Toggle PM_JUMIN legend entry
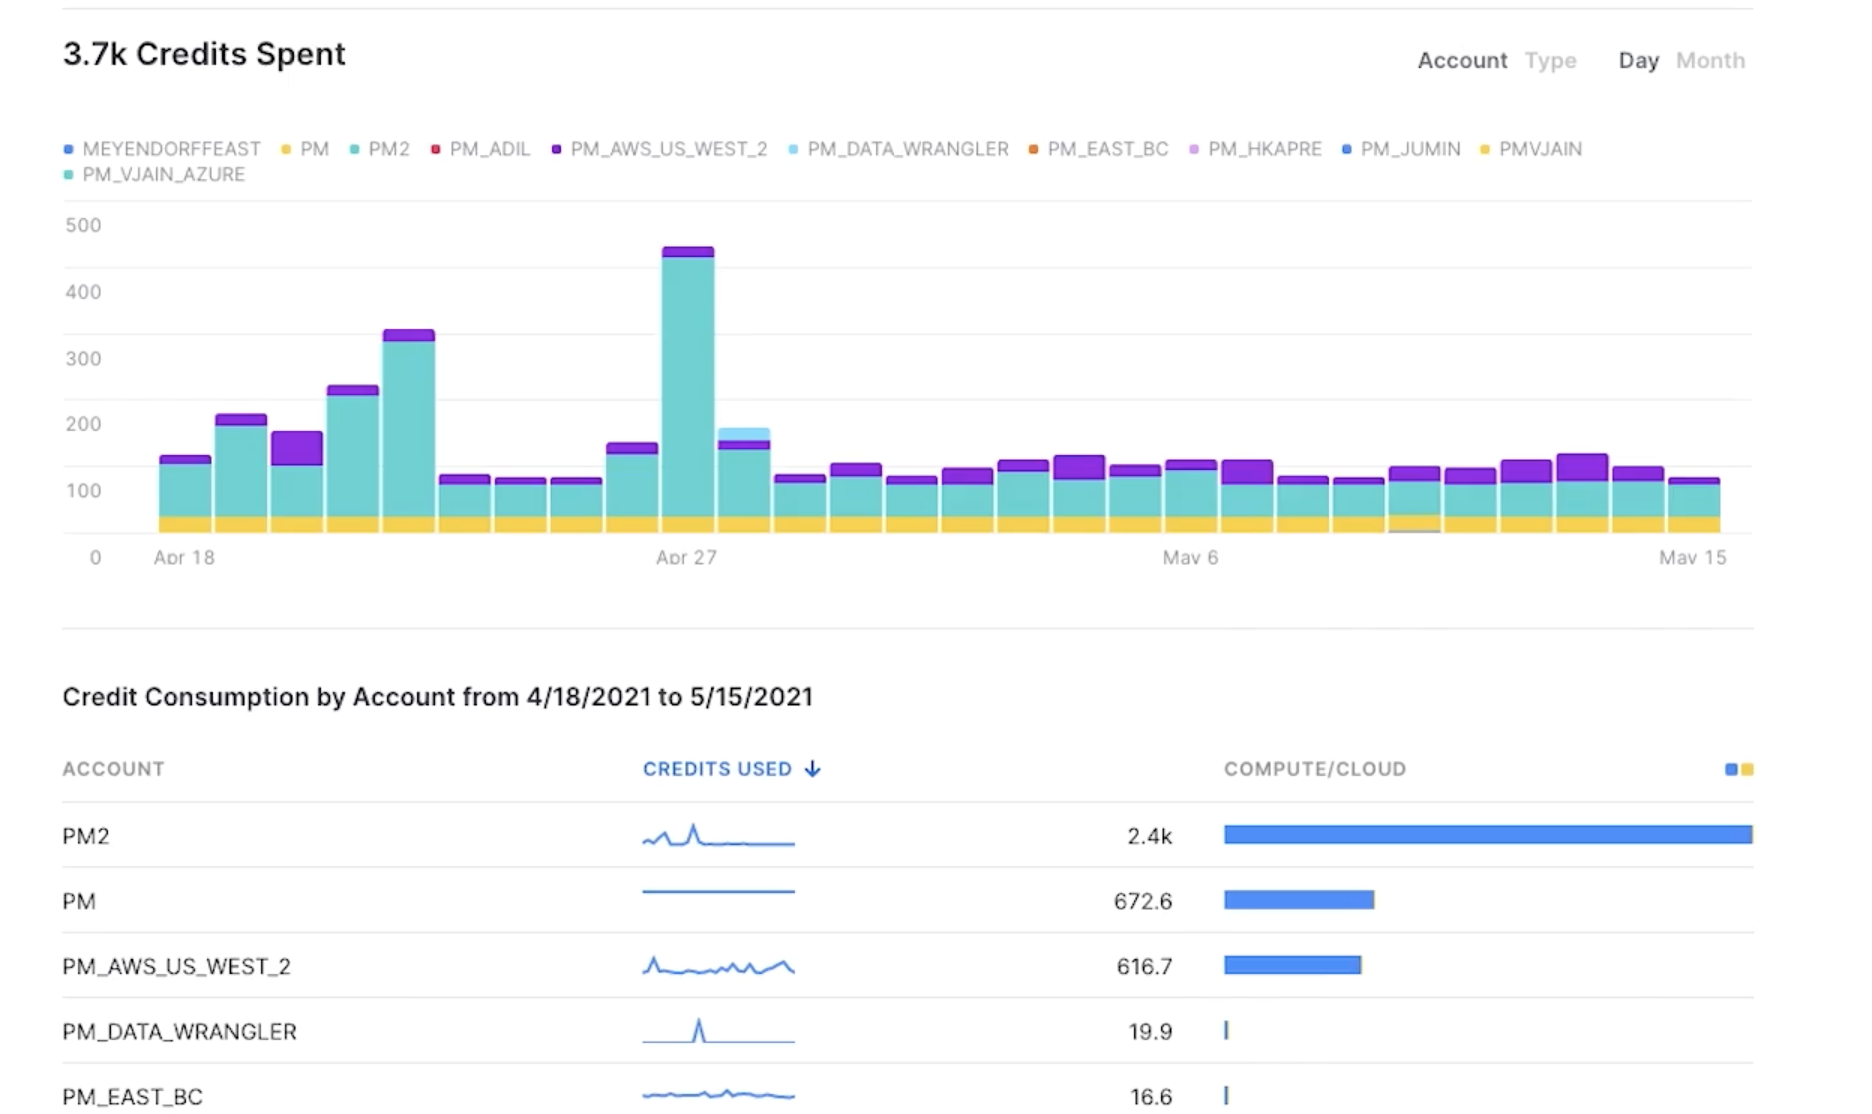The height and width of the screenshot is (1114, 1872). point(1401,149)
